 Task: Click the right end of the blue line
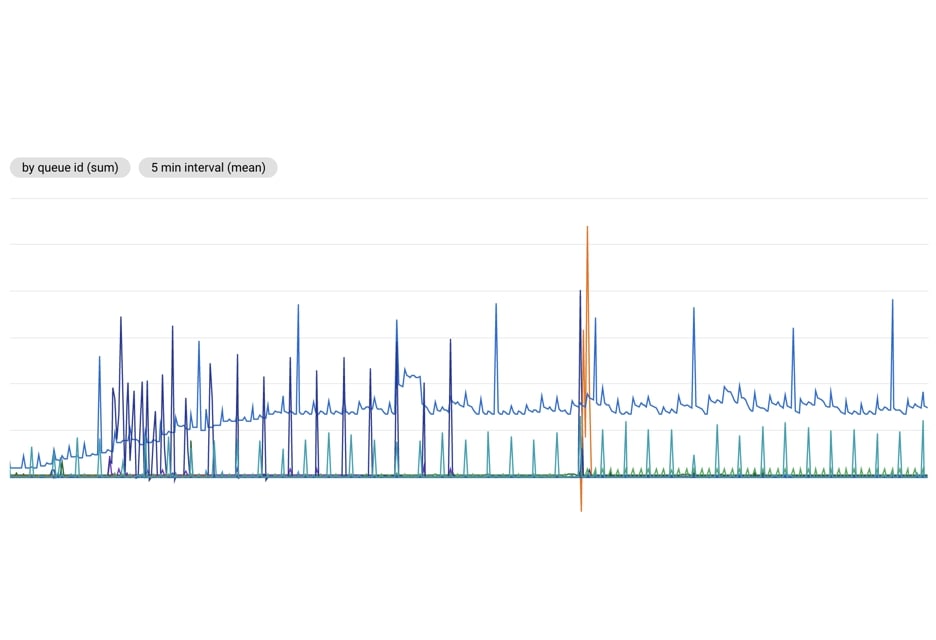tap(927, 406)
